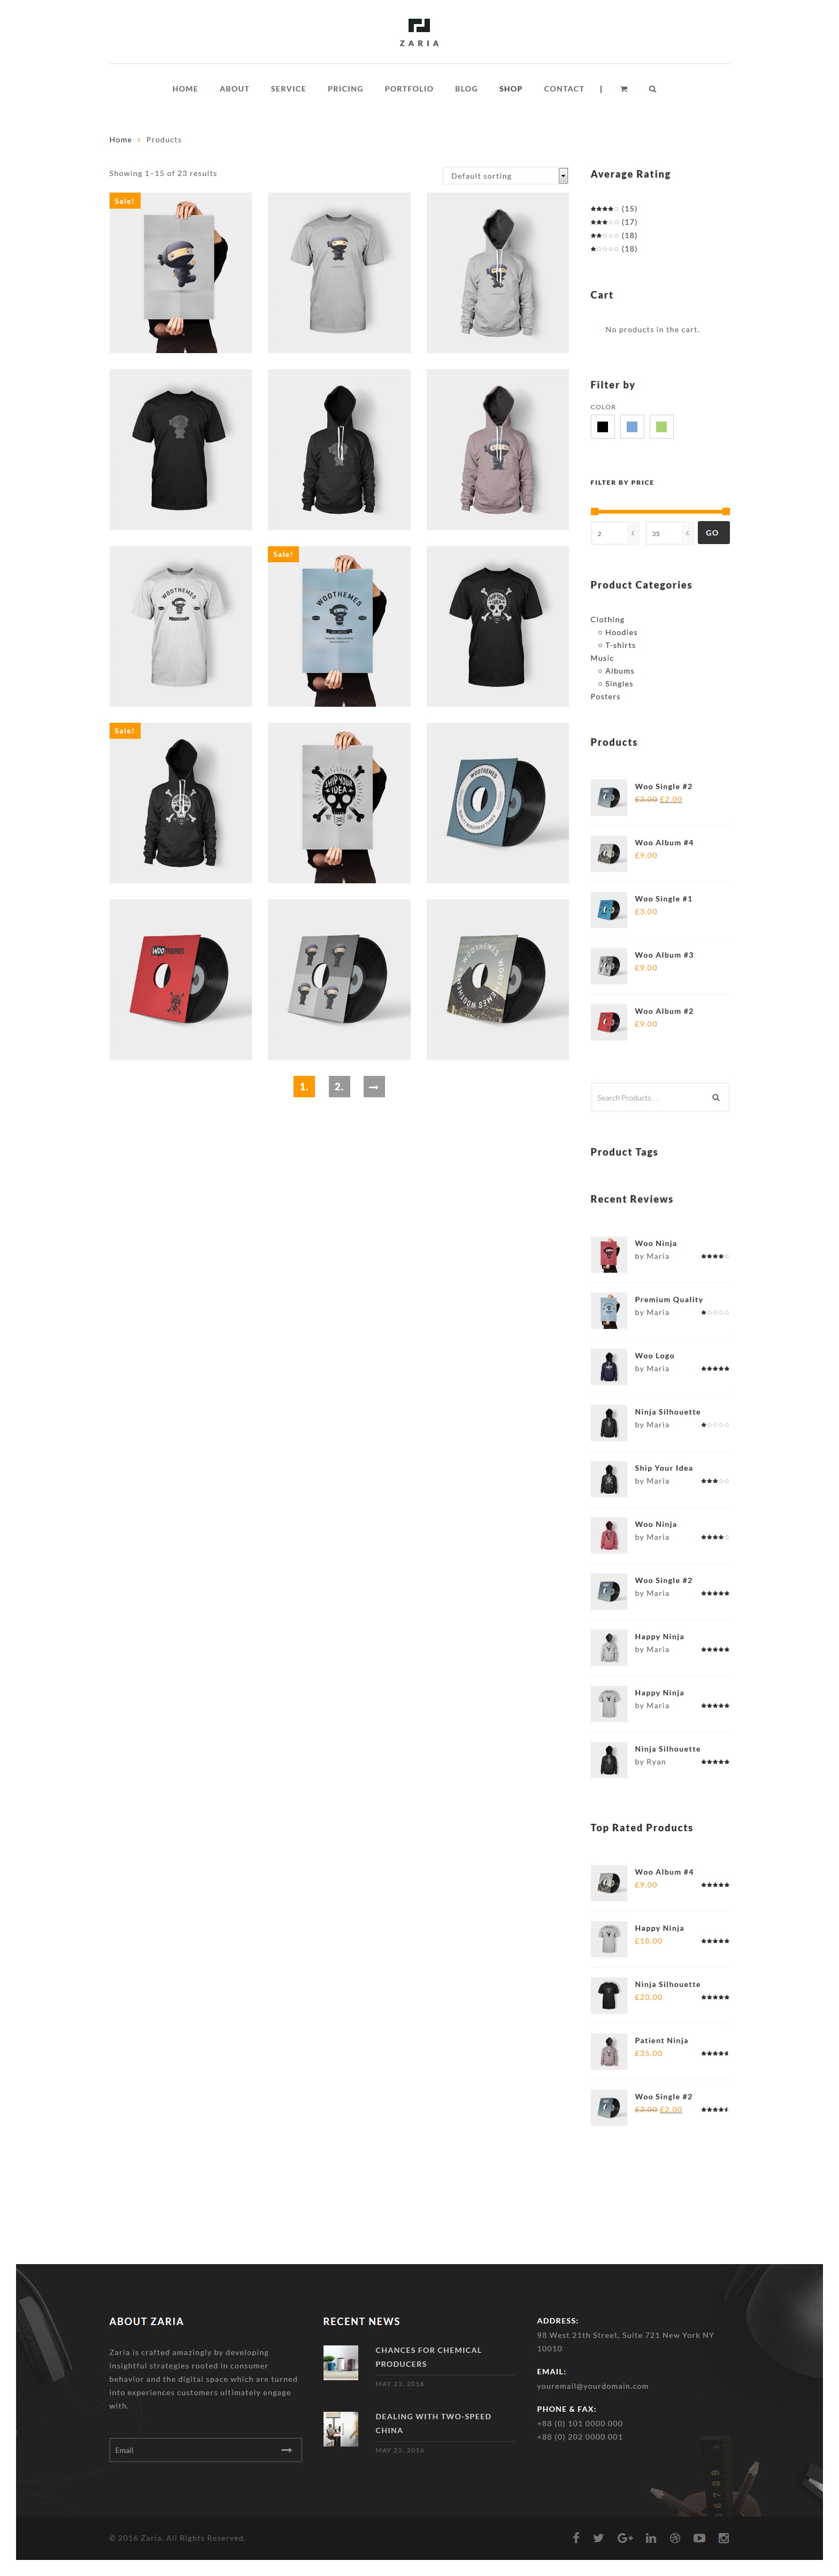Click the price slider right handle

point(726,511)
